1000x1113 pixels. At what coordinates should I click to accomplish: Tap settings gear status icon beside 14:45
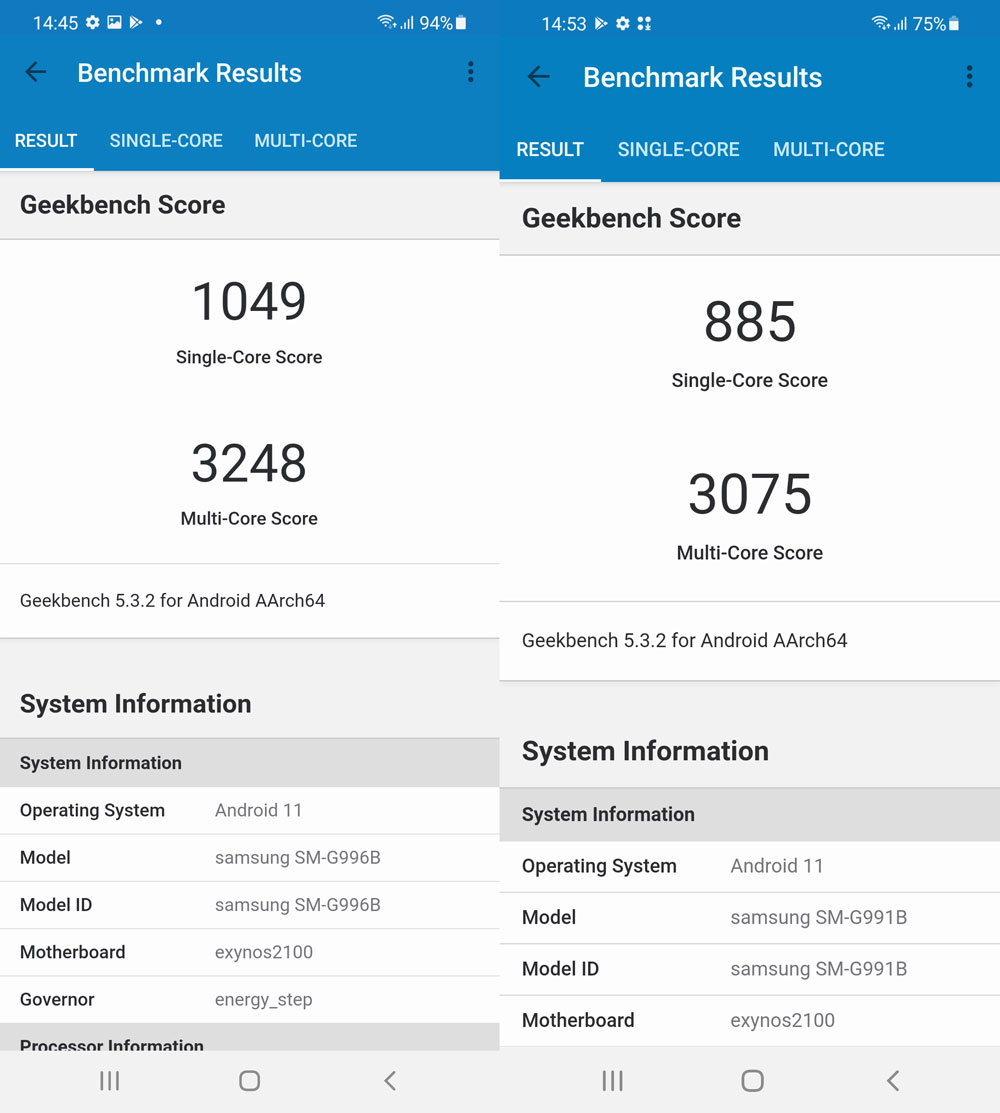pyautogui.click(x=93, y=23)
